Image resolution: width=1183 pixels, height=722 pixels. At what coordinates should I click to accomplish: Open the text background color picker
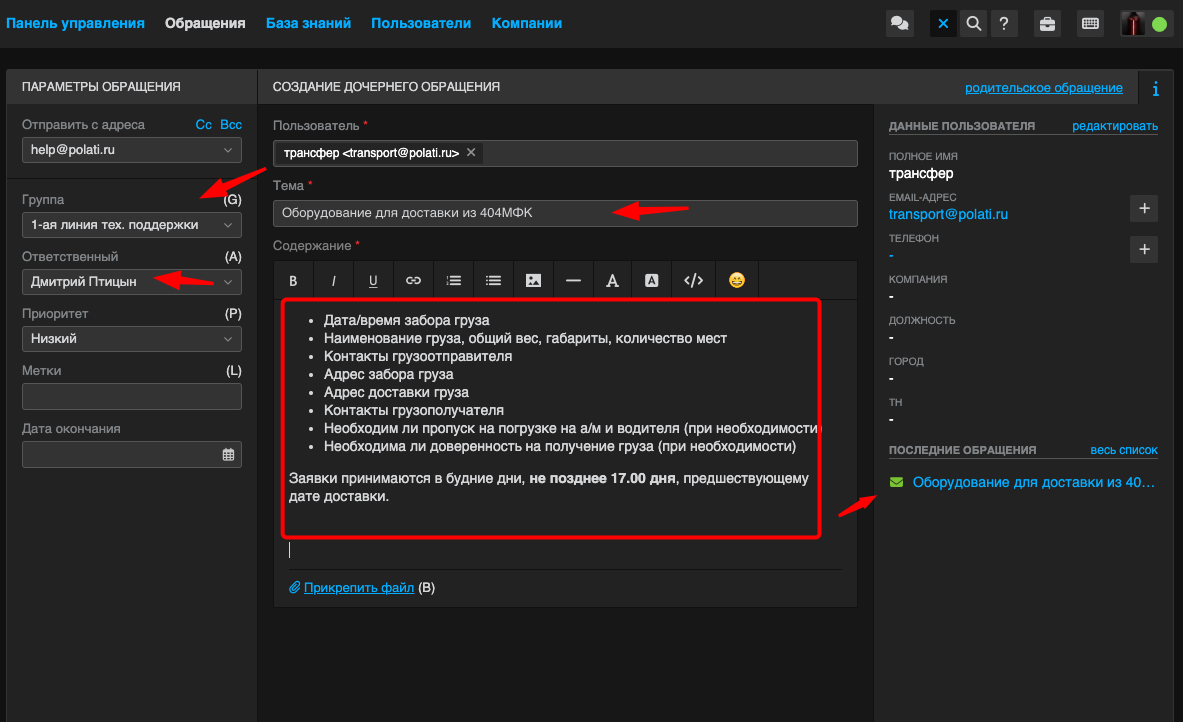651,281
